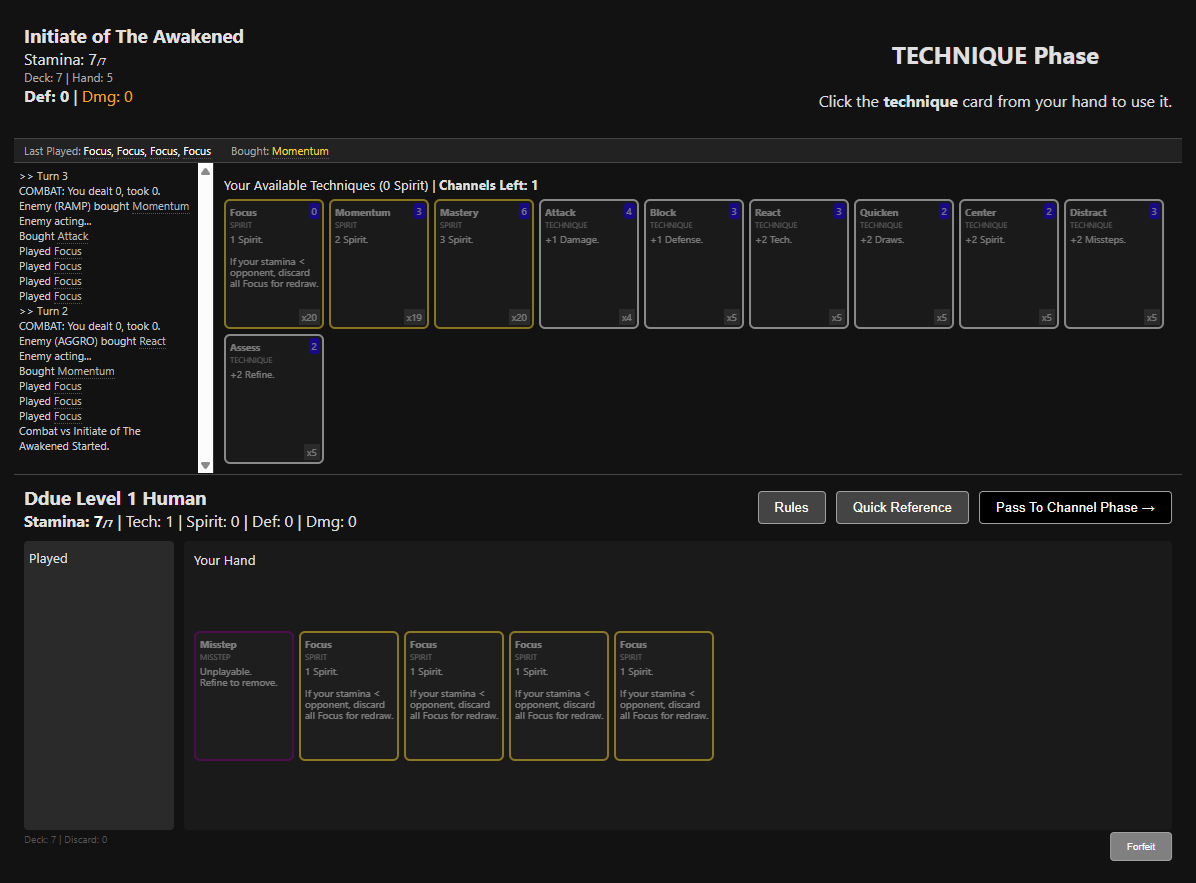Click the '>> Turn 2' log header
The height and width of the screenshot is (883, 1196).
pyautogui.click(x=43, y=311)
